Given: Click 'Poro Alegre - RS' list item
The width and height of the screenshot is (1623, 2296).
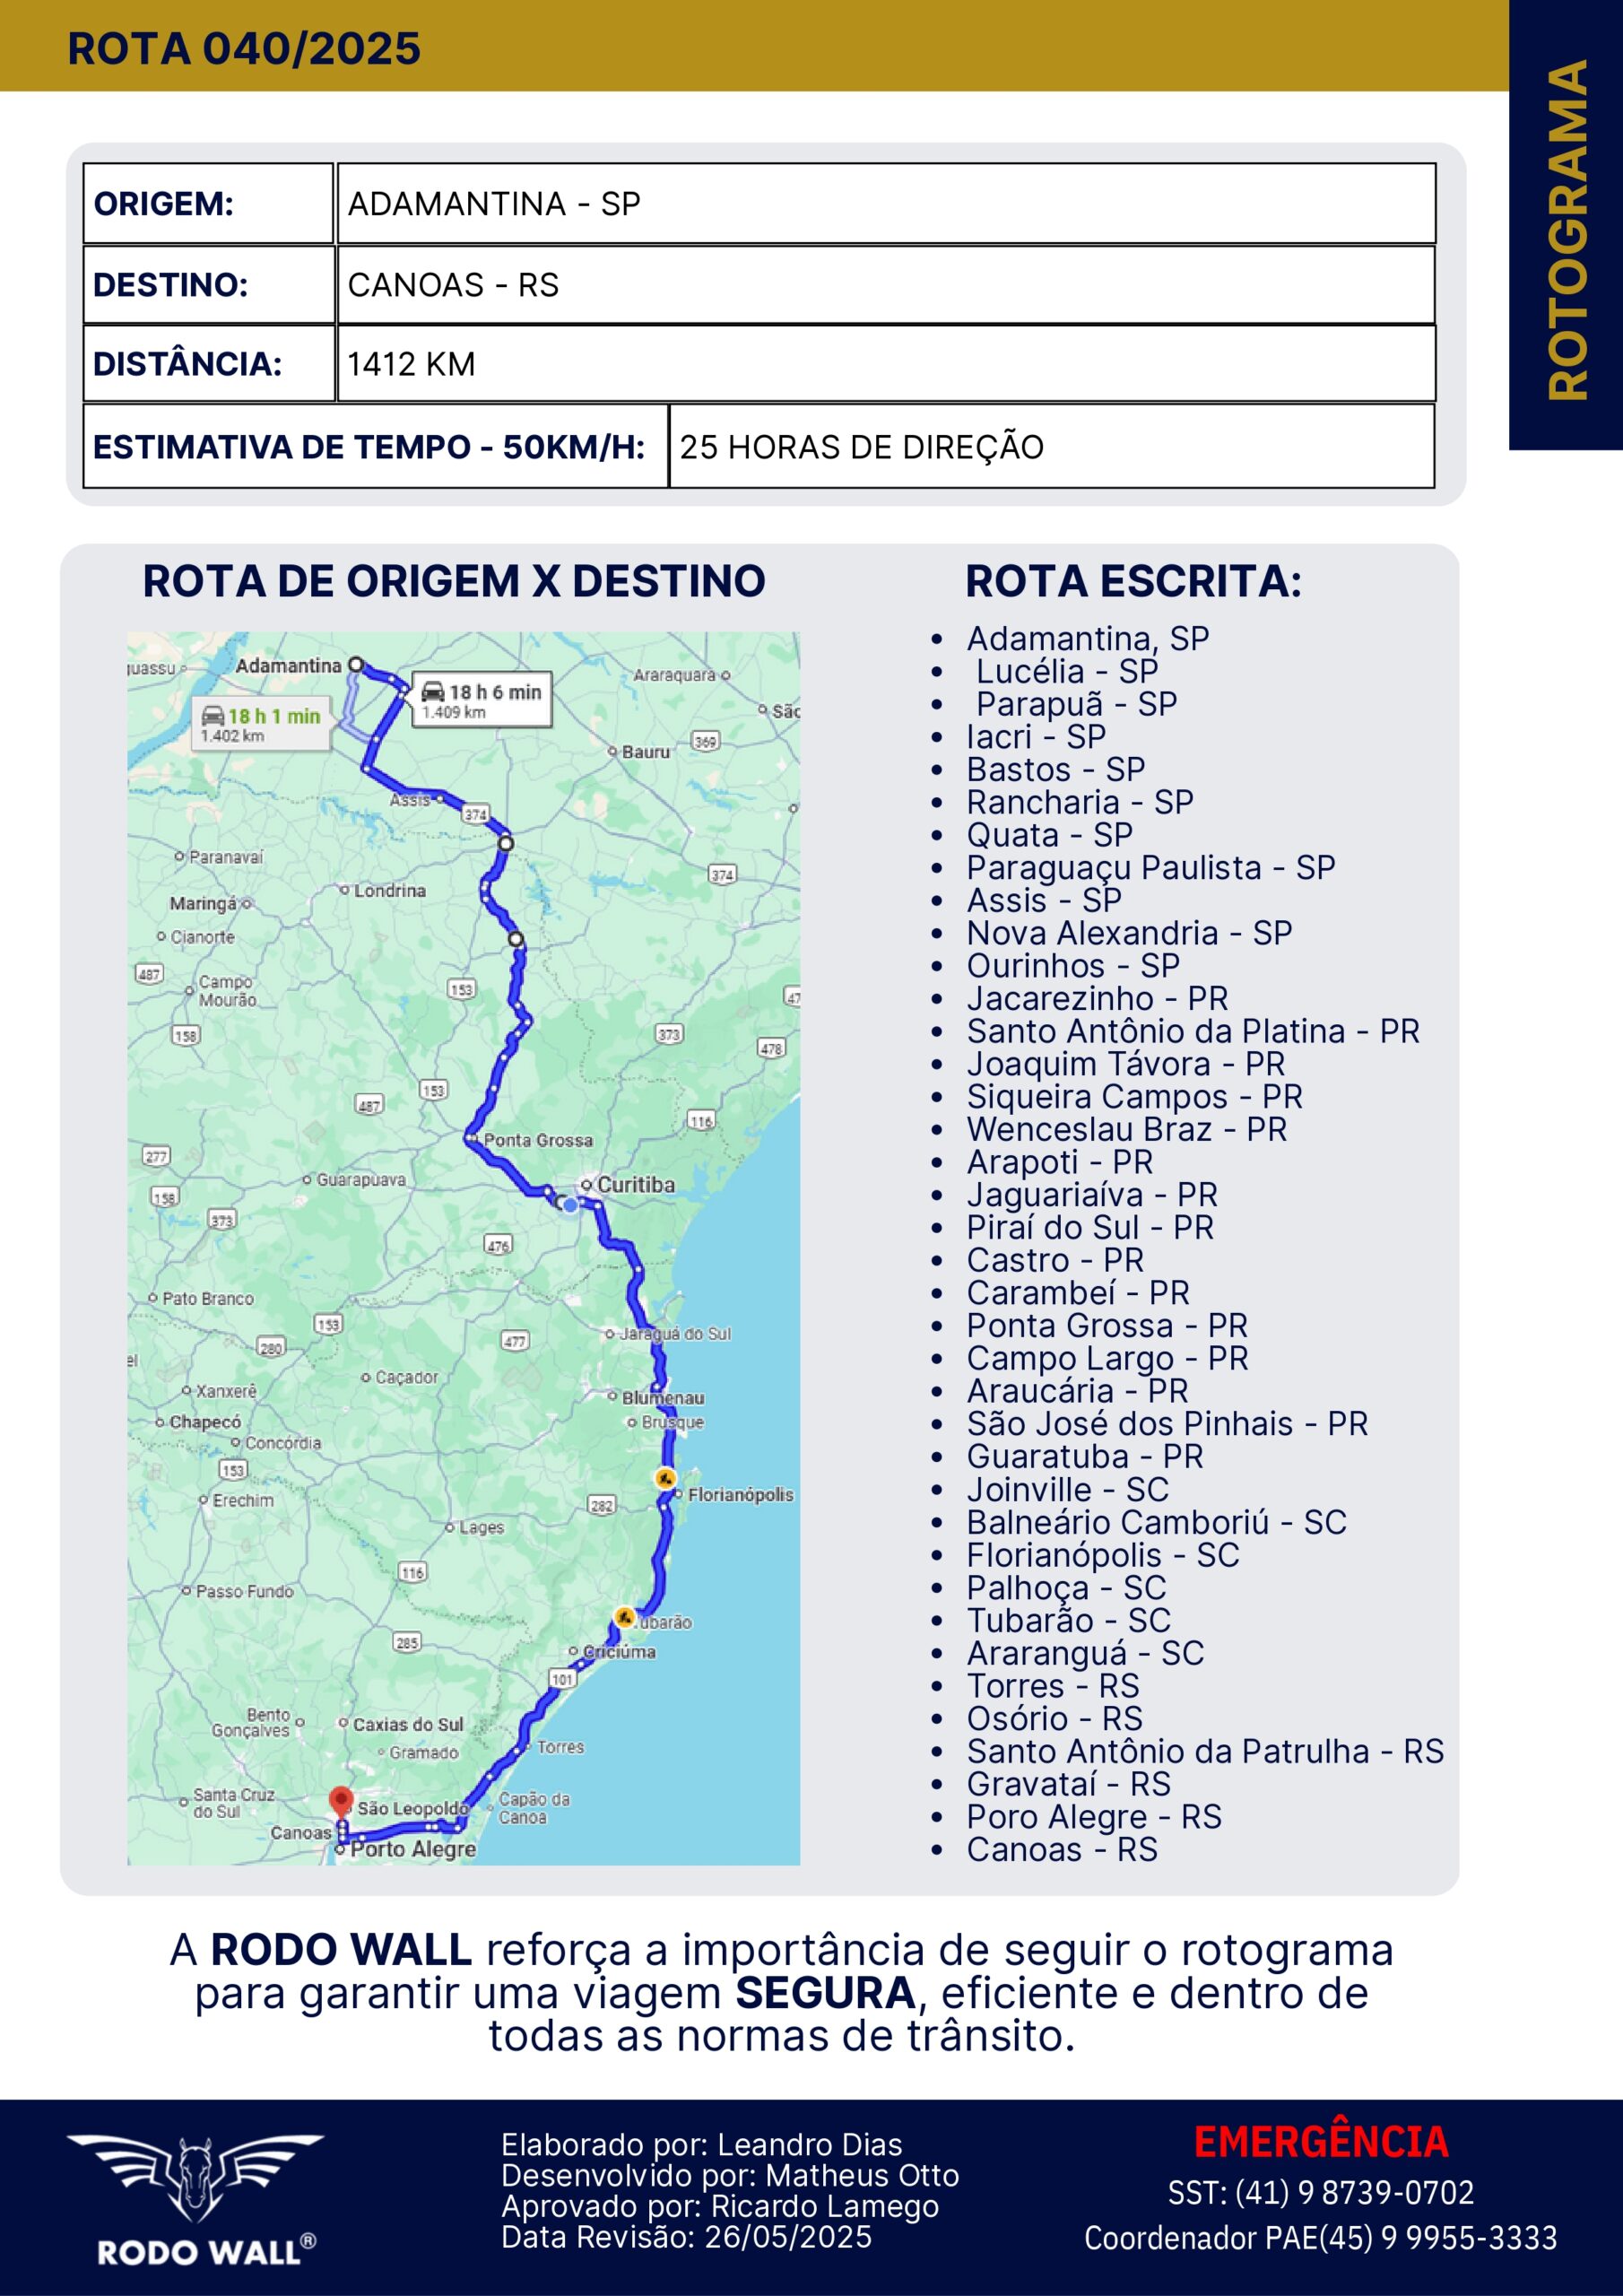Looking at the screenshot, I should coord(1094,1817).
